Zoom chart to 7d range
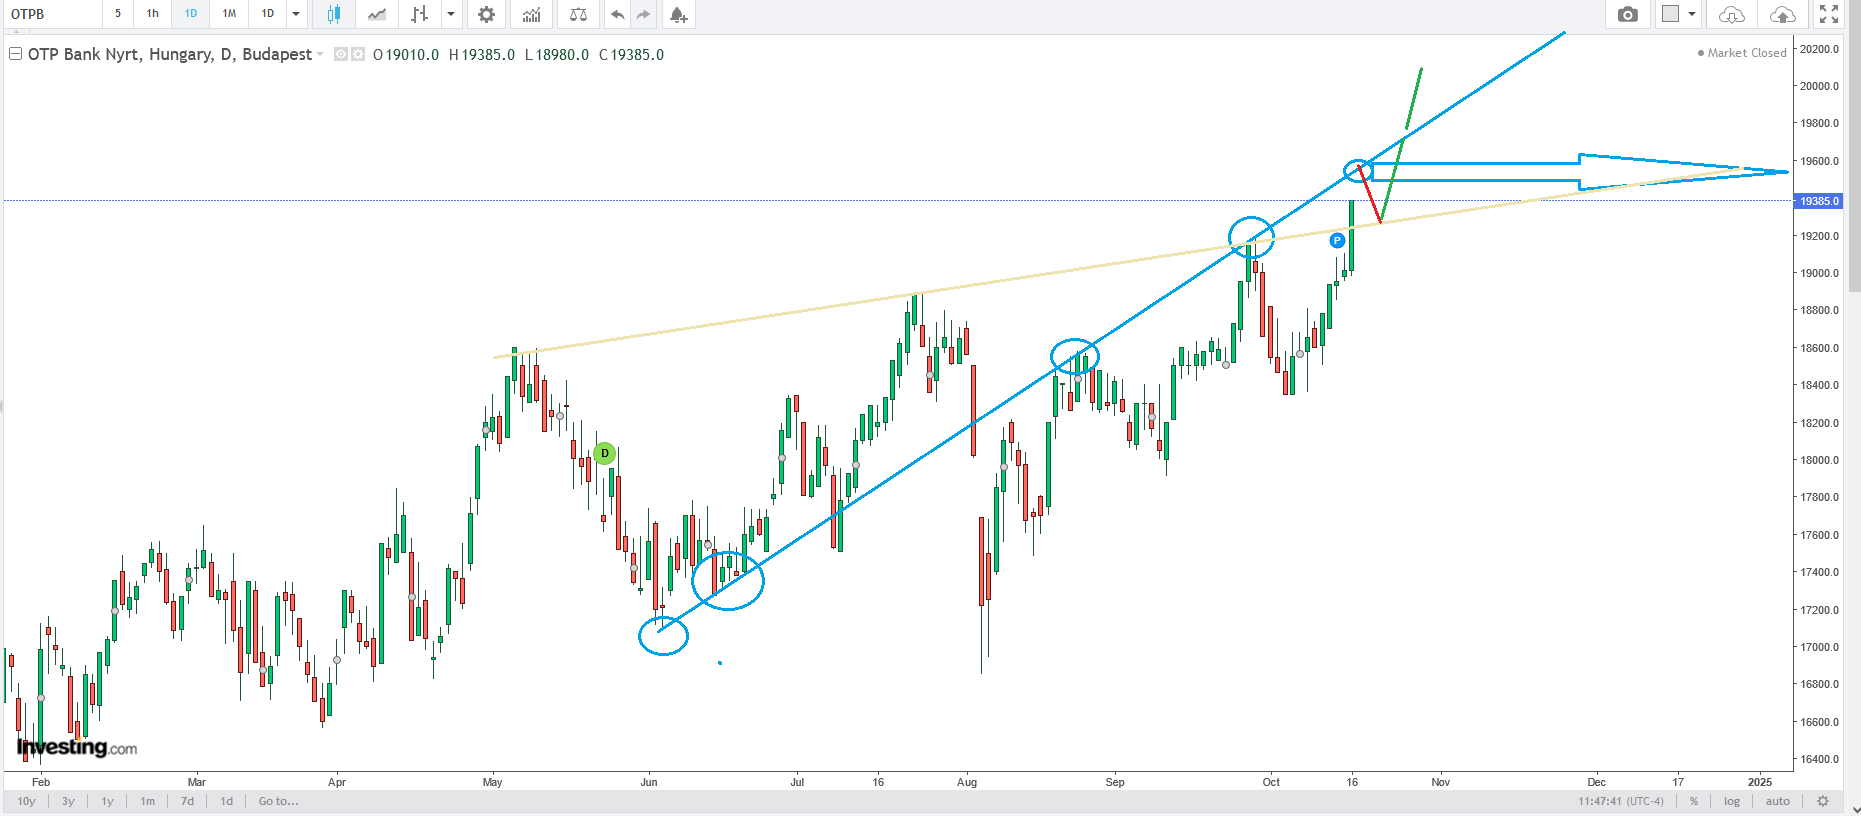Image resolution: width=1861 pixels, height=816 pixels. point(187,801)
